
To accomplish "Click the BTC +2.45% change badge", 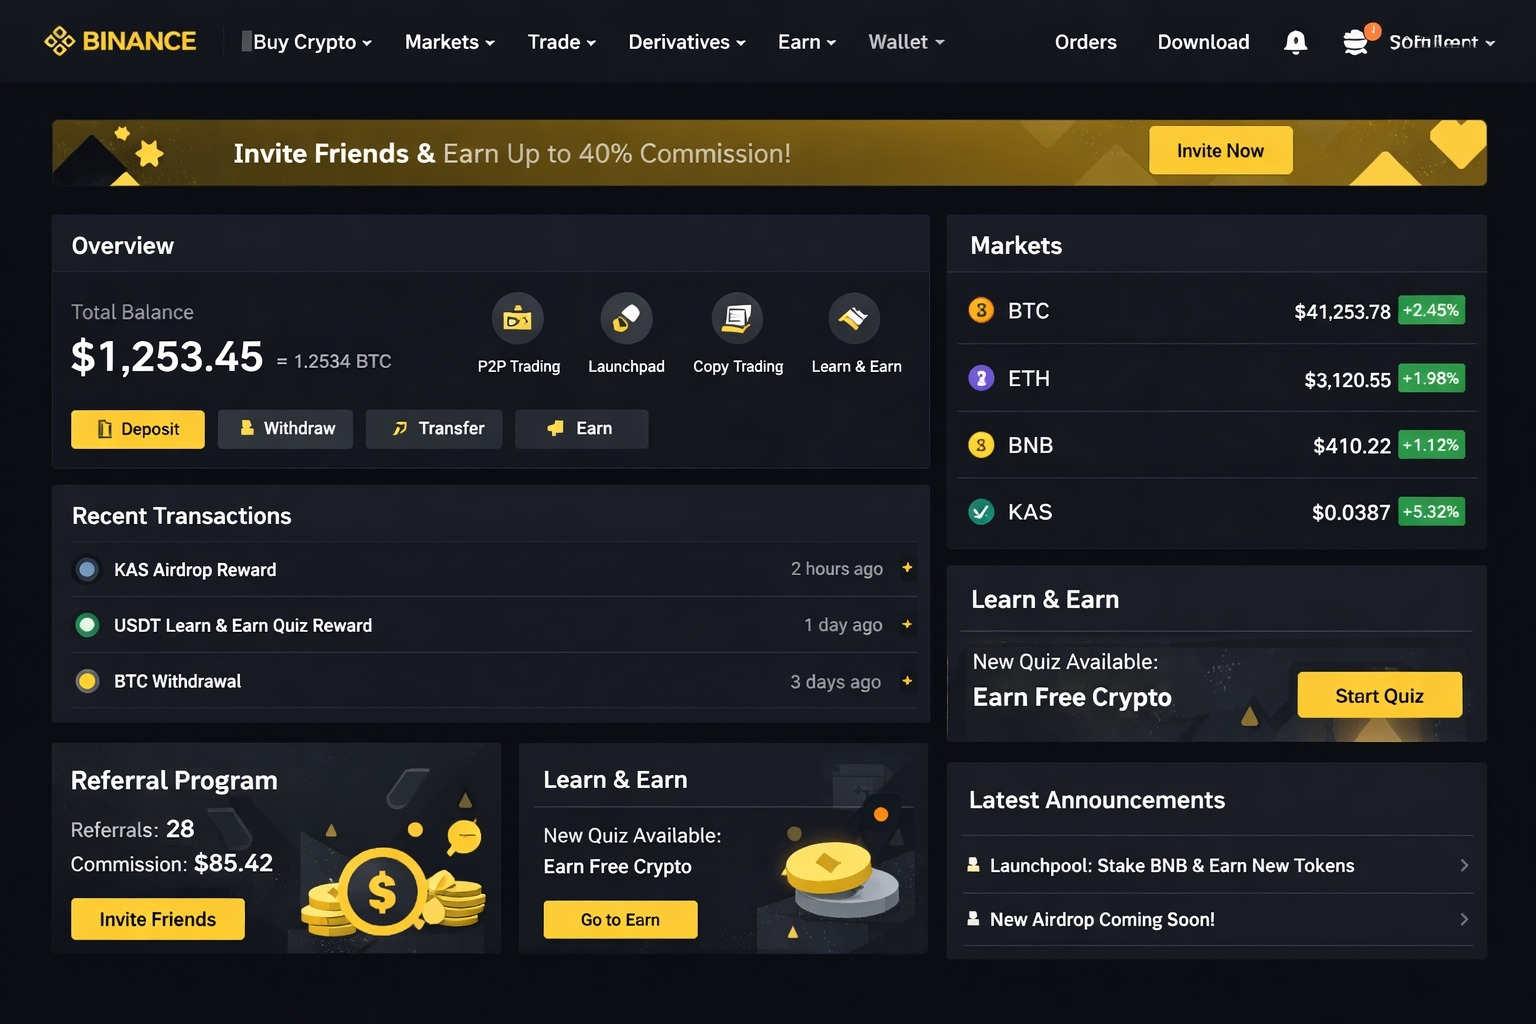I will [x=1431, y=310].
